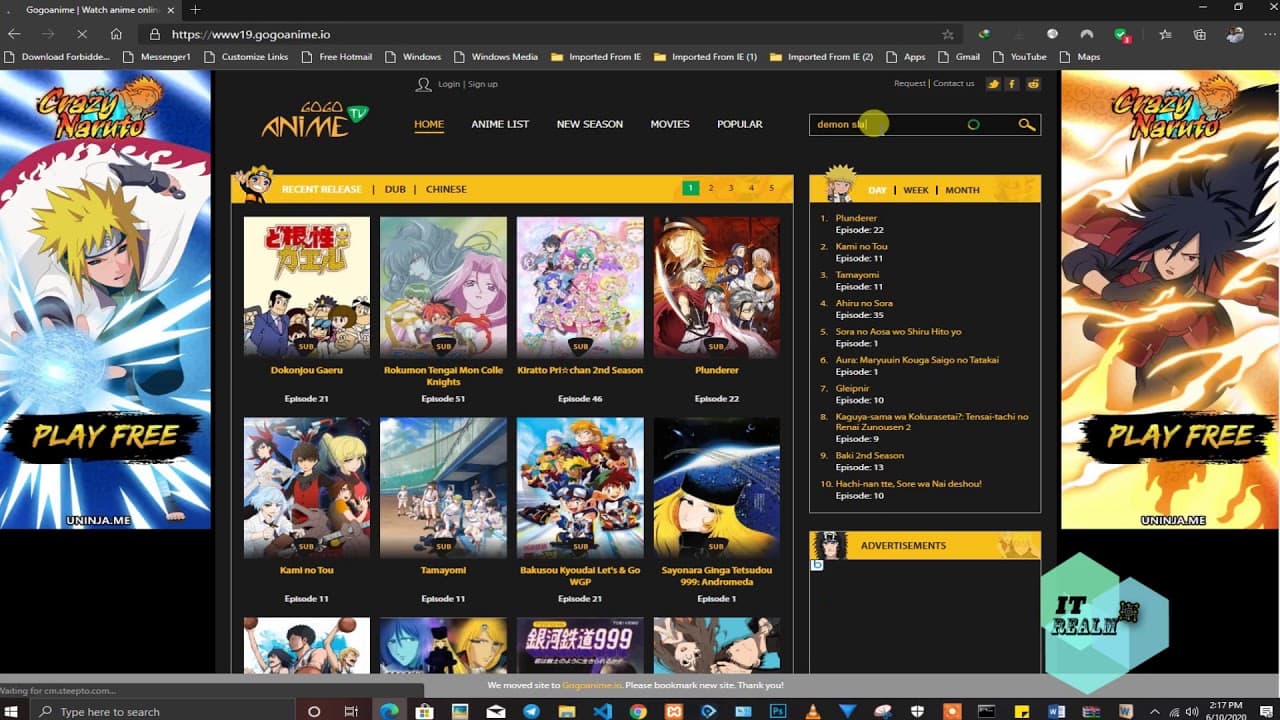The height and width of the screenshot is (720, 1280).
Task: Go to page 5 of recent releases
Action: coord(771,188)
